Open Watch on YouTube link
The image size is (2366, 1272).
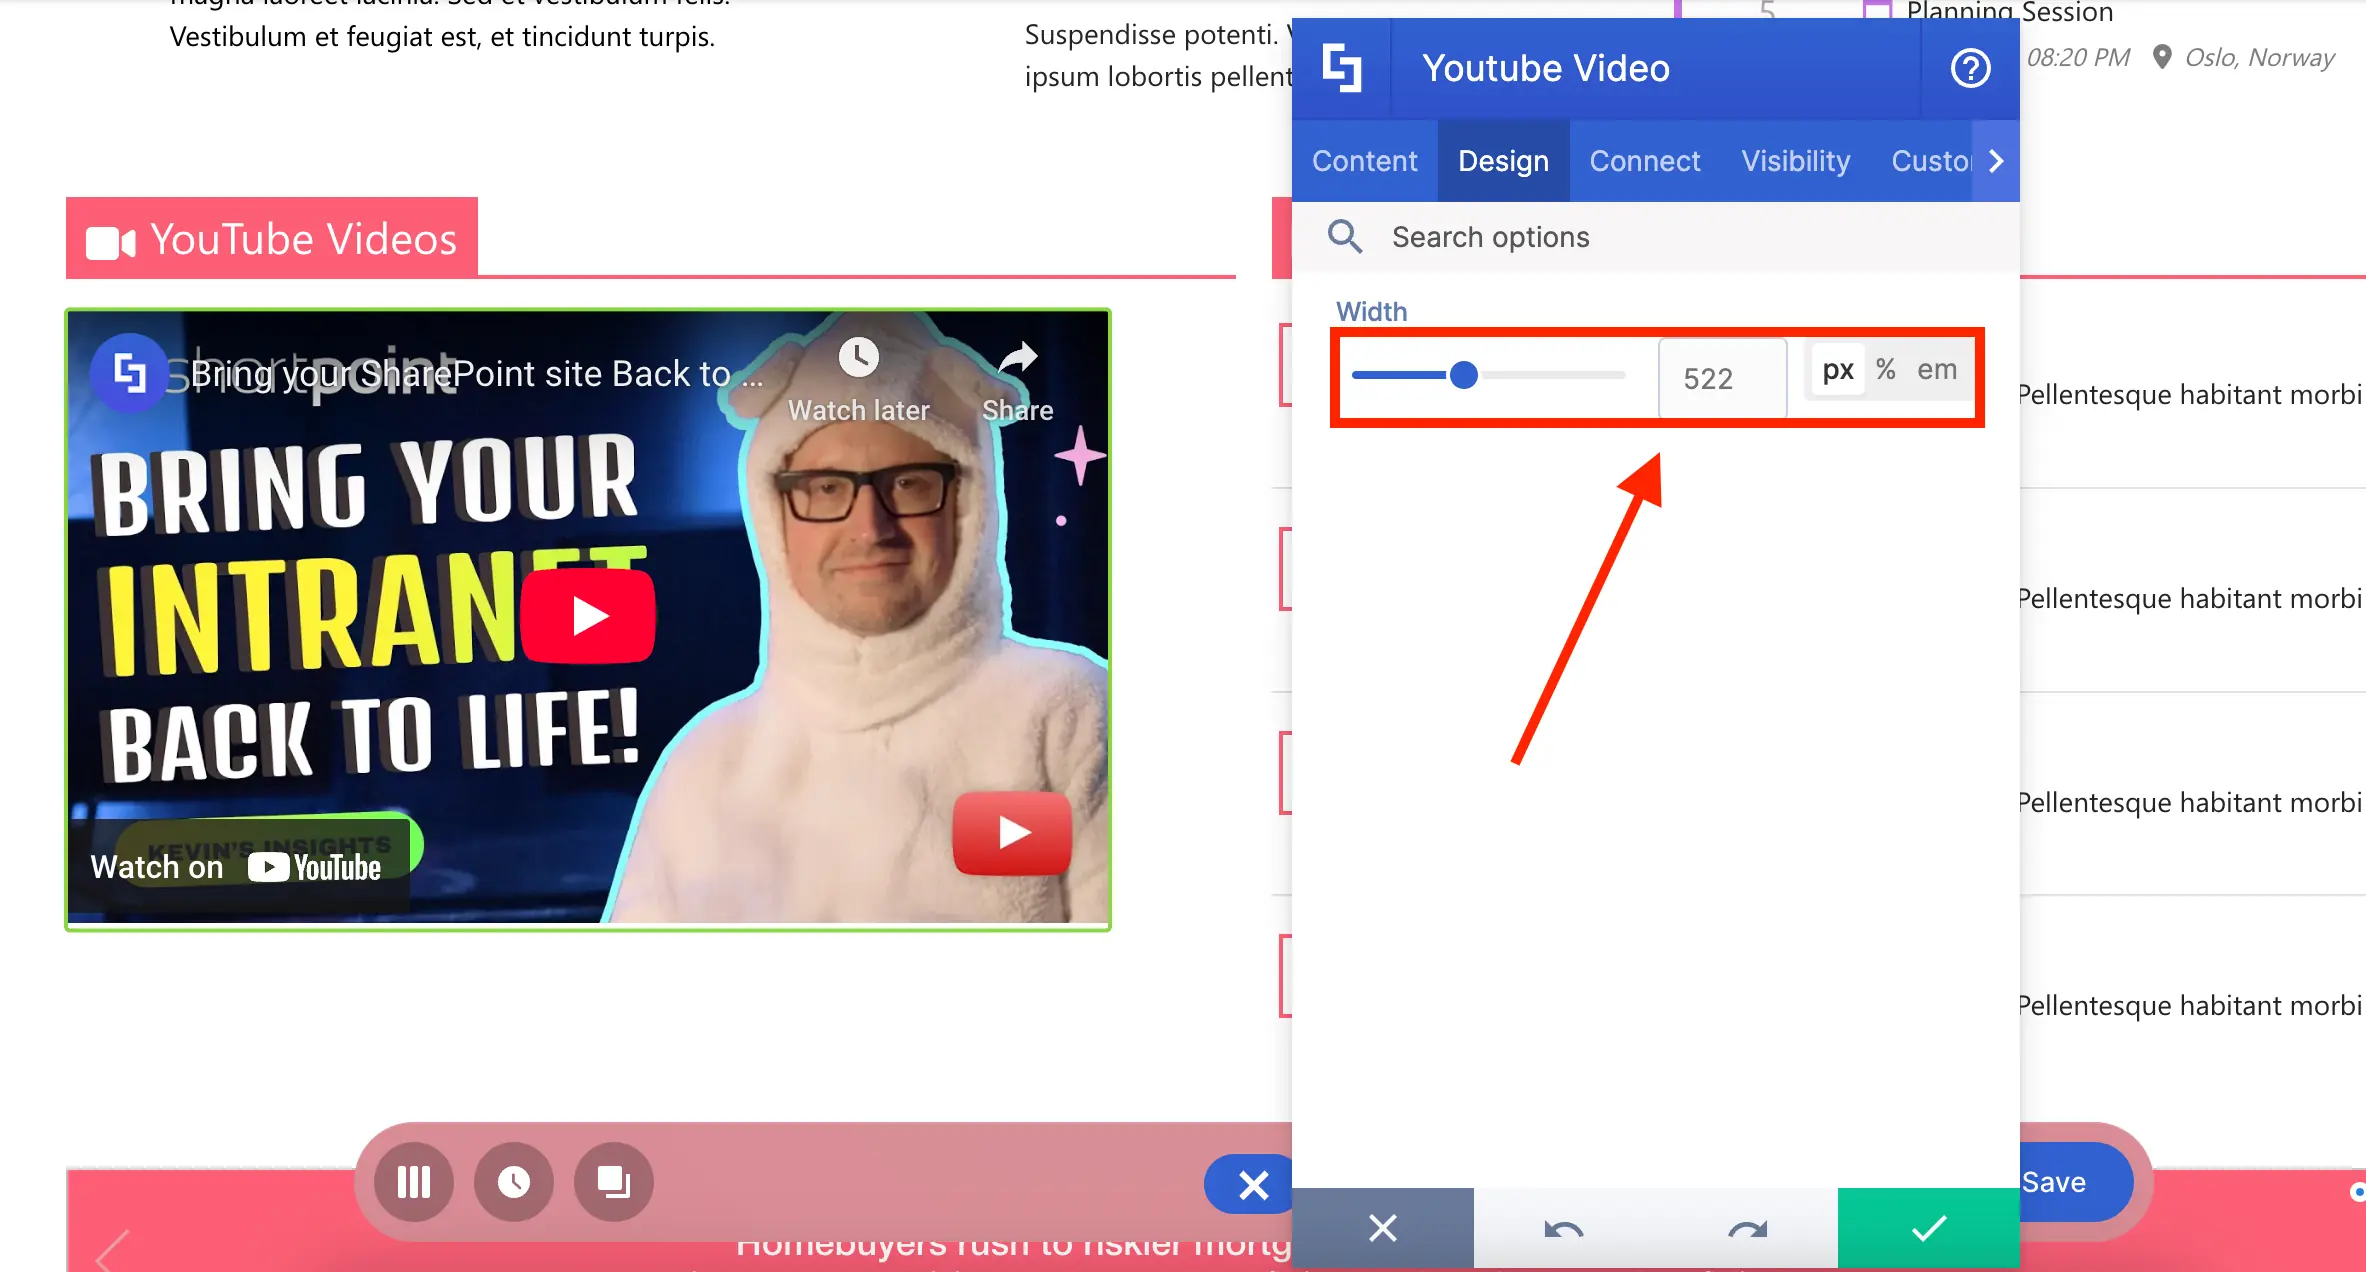[x=238, y=866]
